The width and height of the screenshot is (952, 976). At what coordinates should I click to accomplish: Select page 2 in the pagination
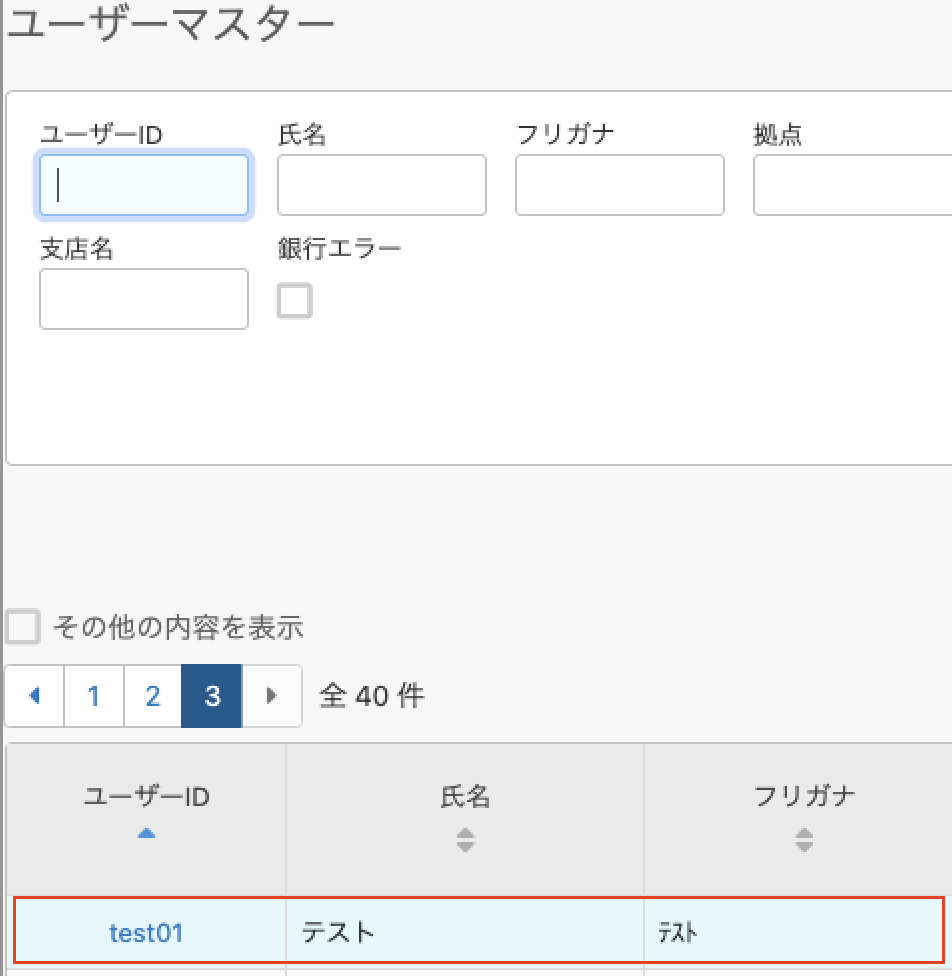point(153,696)
